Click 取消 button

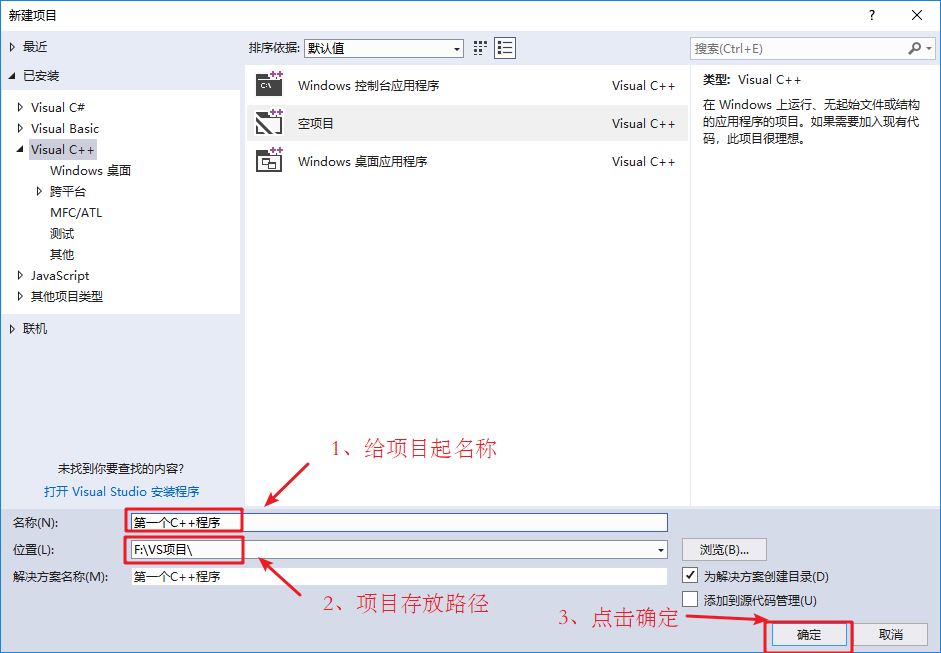(891, 634)
